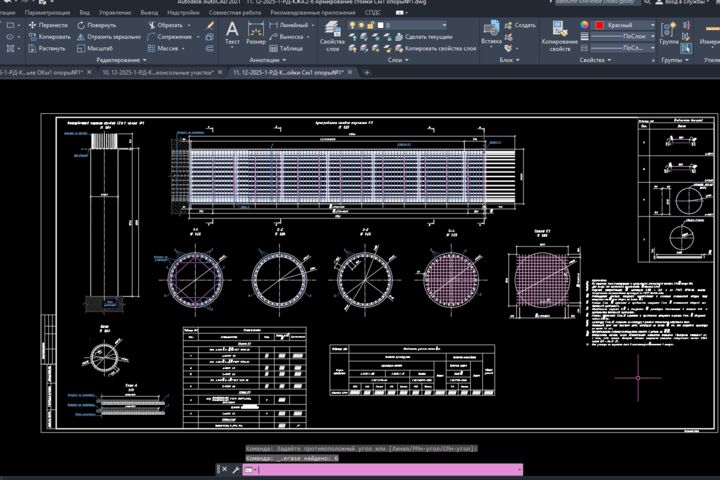The height and width of the screenshot is (480, 720).
Task: Toggle the layer on/off lightbulb
Action: click(x=352, y=25)
